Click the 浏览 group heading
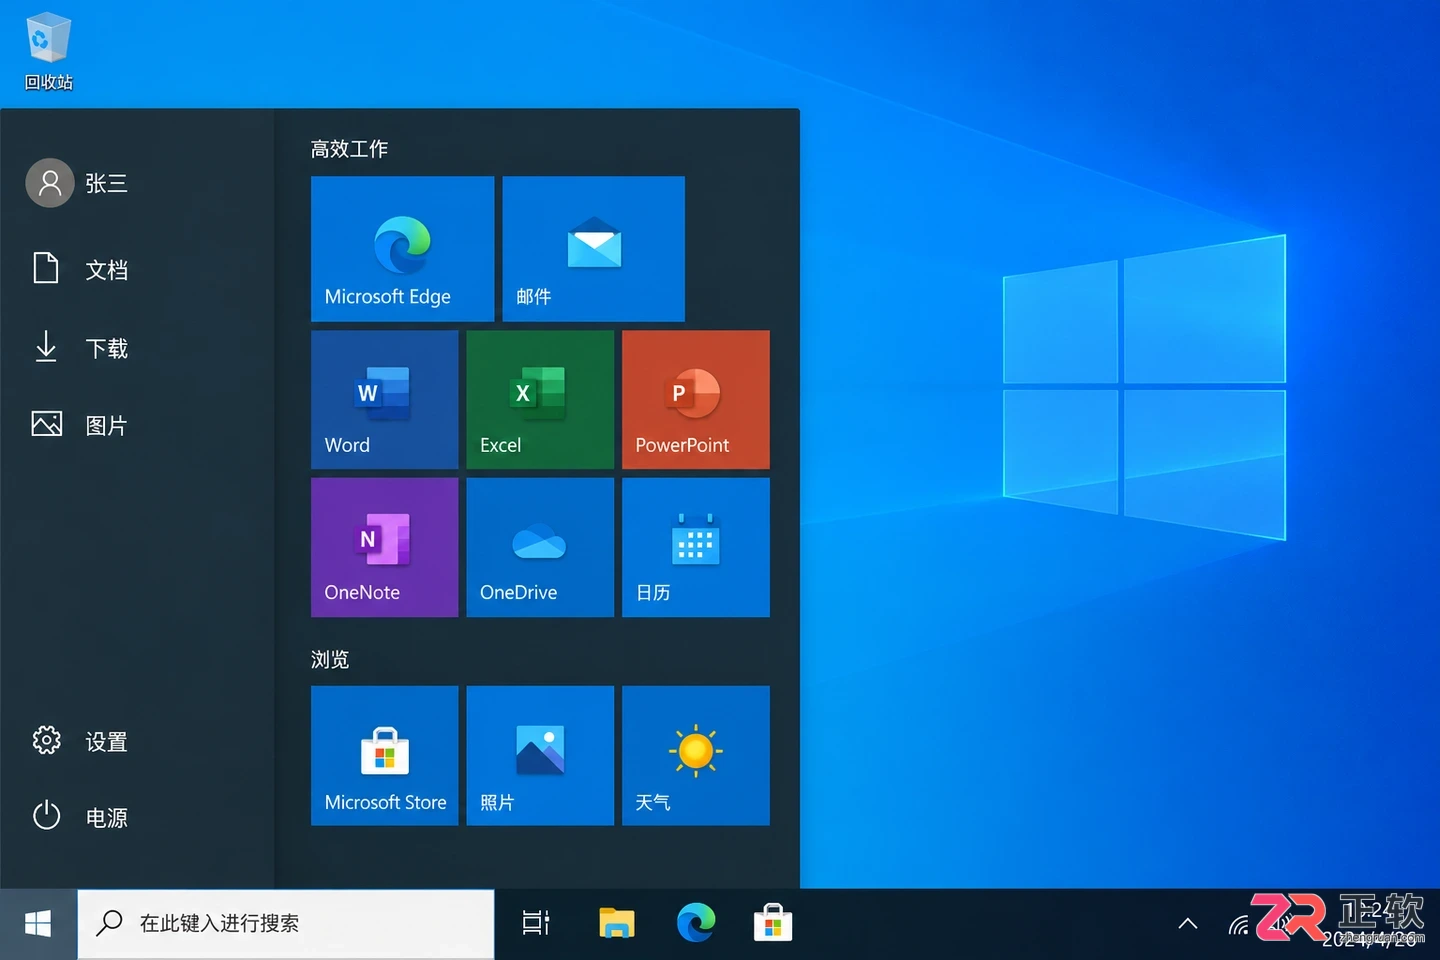This screenshot has height=960, width=1440. [x=330, y=660]
